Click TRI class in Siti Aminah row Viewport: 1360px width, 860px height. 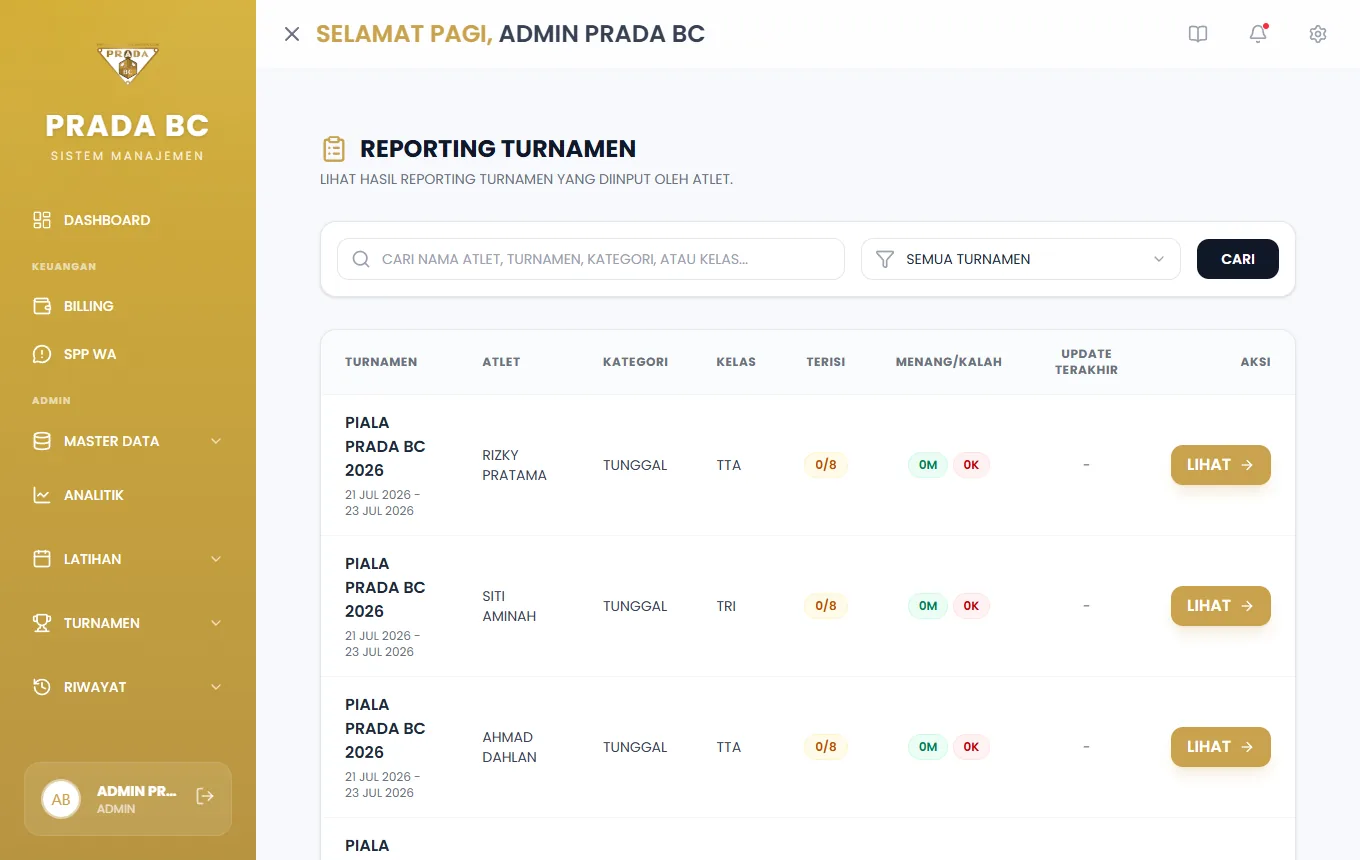coord(726,606)
